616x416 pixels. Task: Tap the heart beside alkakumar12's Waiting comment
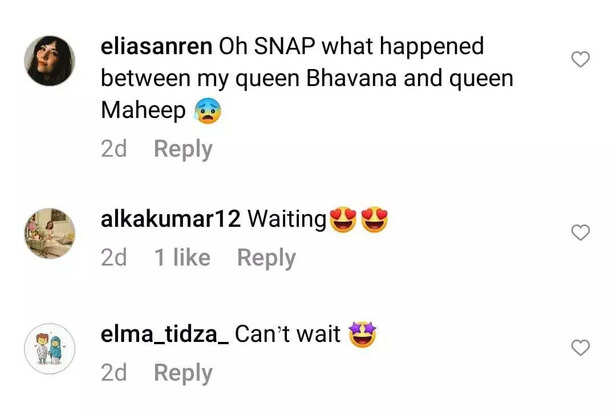click(x=580, y=232)
